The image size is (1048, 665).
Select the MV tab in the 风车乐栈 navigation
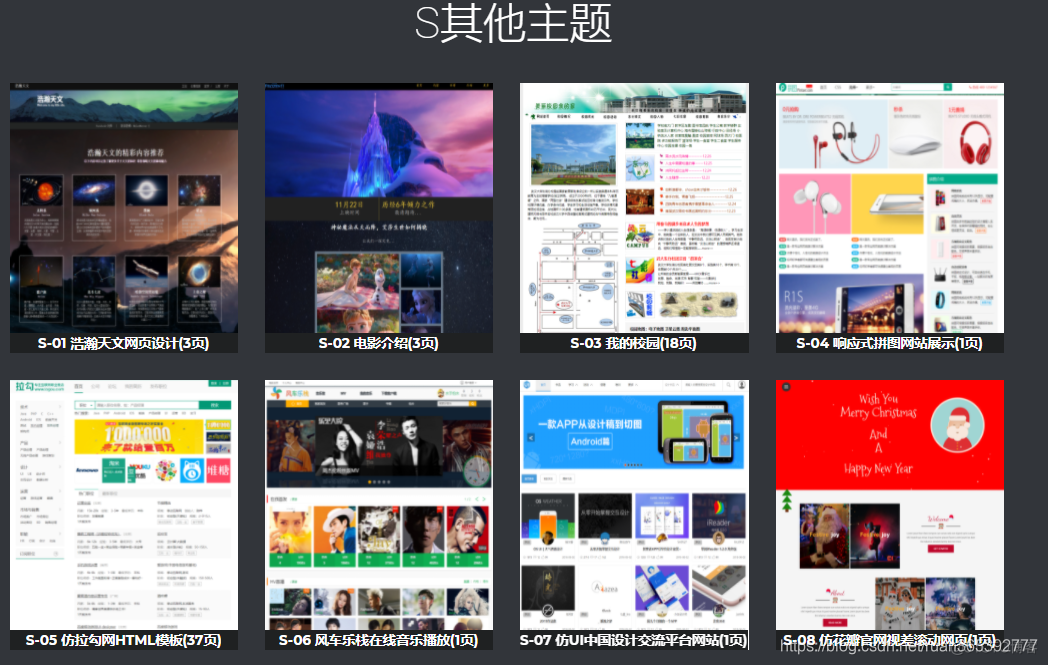(343, 393)
